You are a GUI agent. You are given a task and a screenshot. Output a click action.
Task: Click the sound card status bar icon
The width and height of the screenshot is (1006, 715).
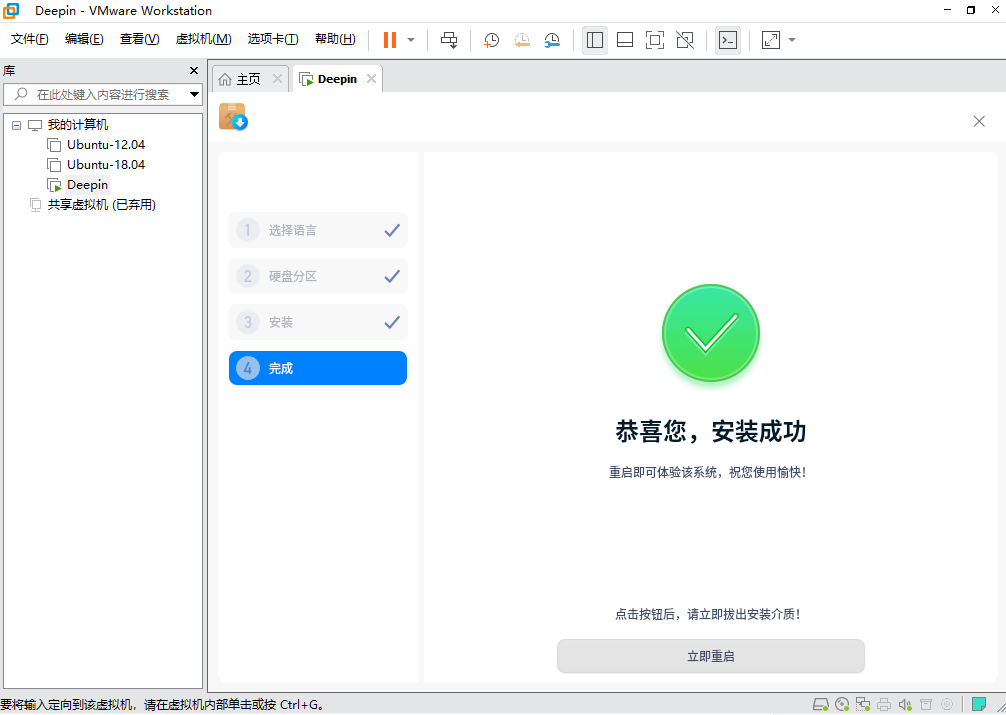(905, 705)
